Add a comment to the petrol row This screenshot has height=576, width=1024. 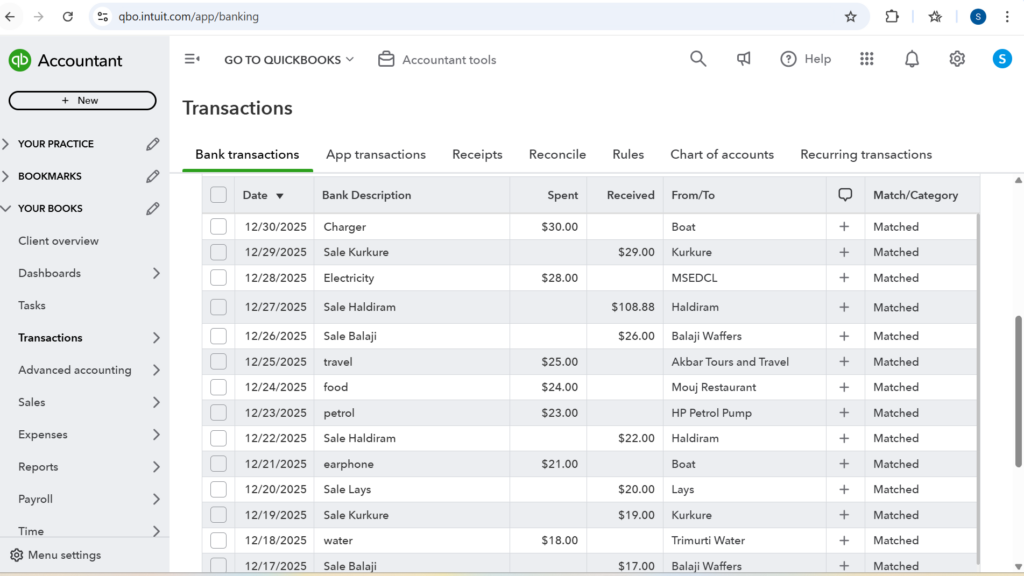(844, 413)
